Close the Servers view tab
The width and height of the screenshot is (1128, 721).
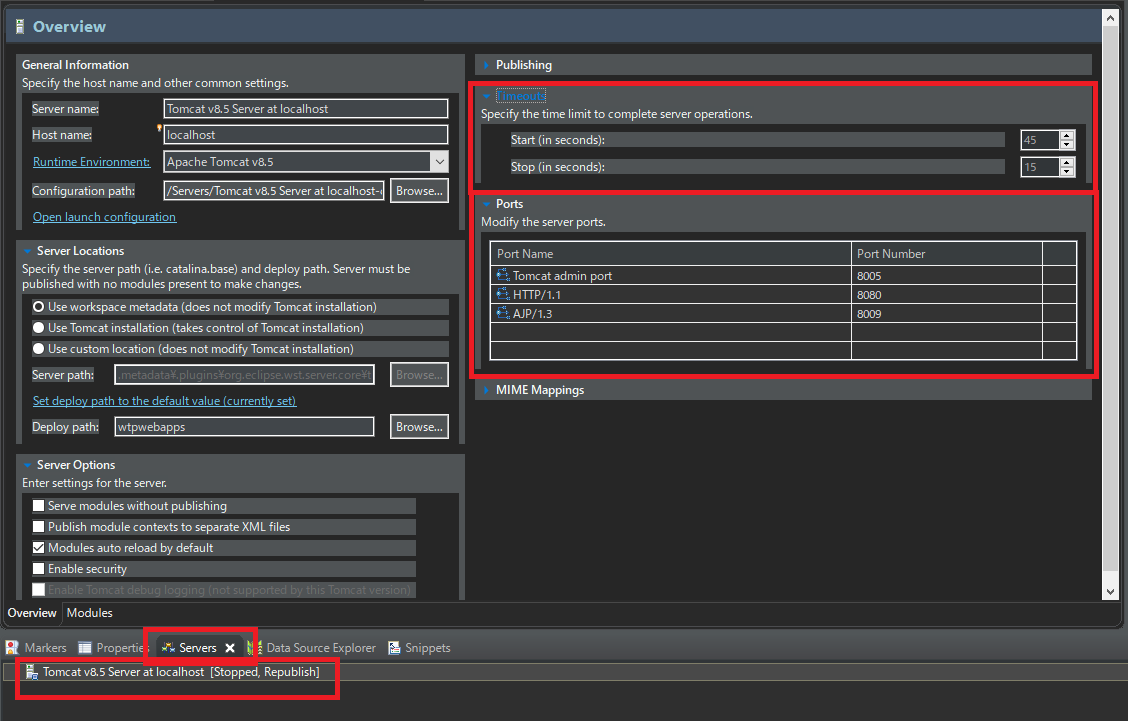click(230, 648)
